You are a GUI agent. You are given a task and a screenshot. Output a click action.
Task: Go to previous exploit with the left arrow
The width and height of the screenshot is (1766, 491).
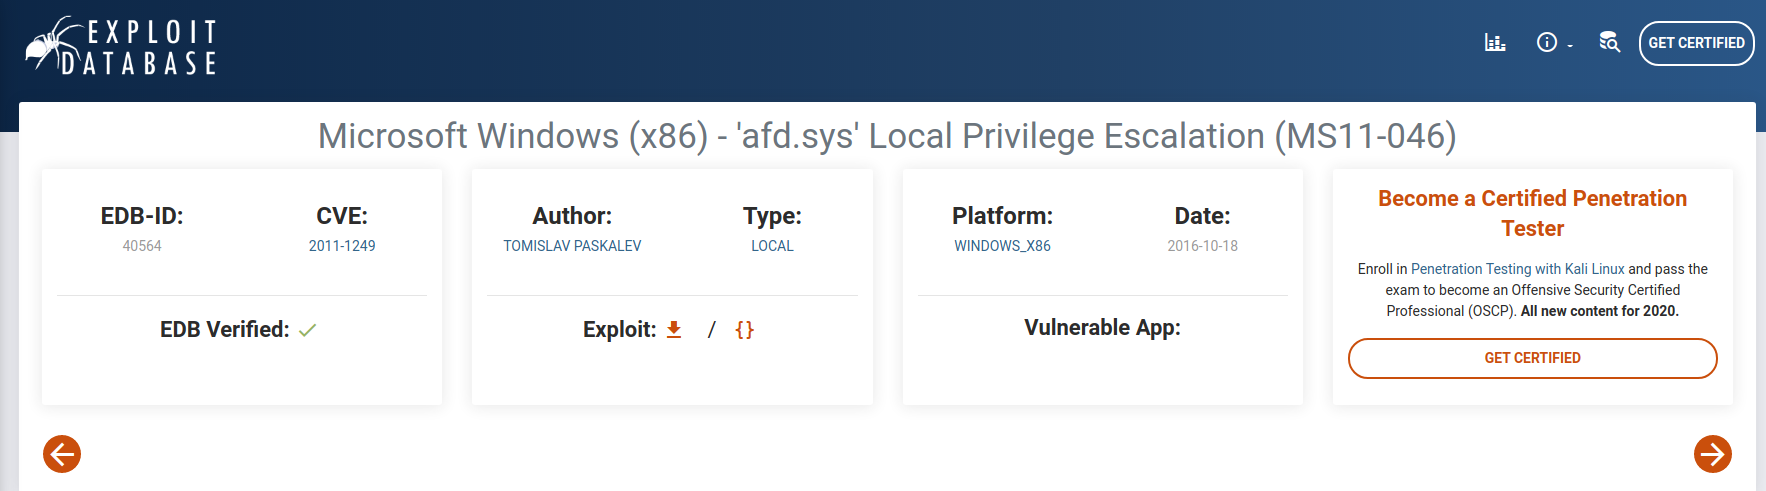click(62, 454)
